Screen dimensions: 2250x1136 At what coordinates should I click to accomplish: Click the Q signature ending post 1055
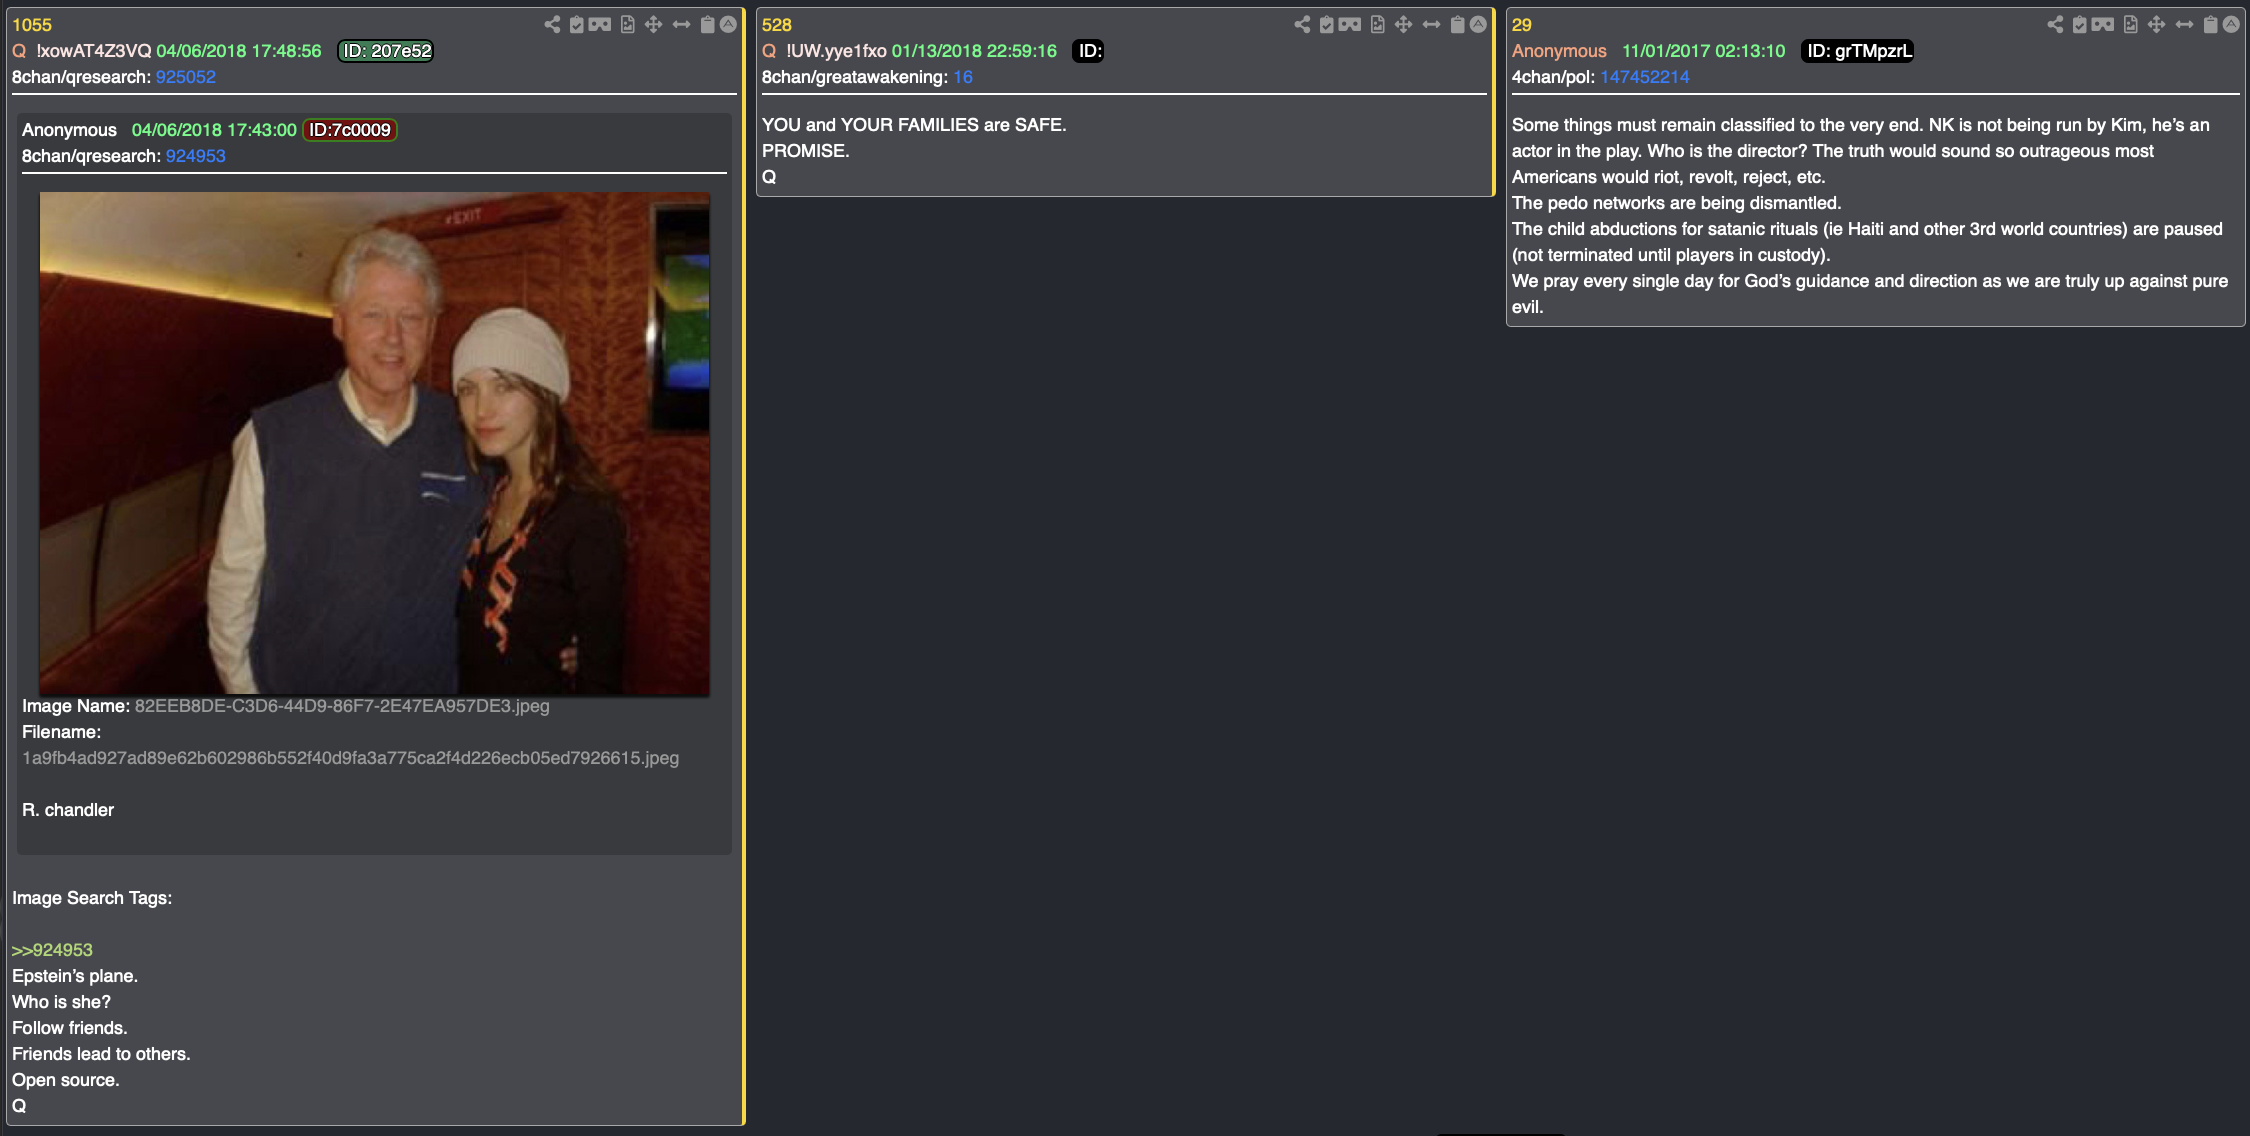19,1106
